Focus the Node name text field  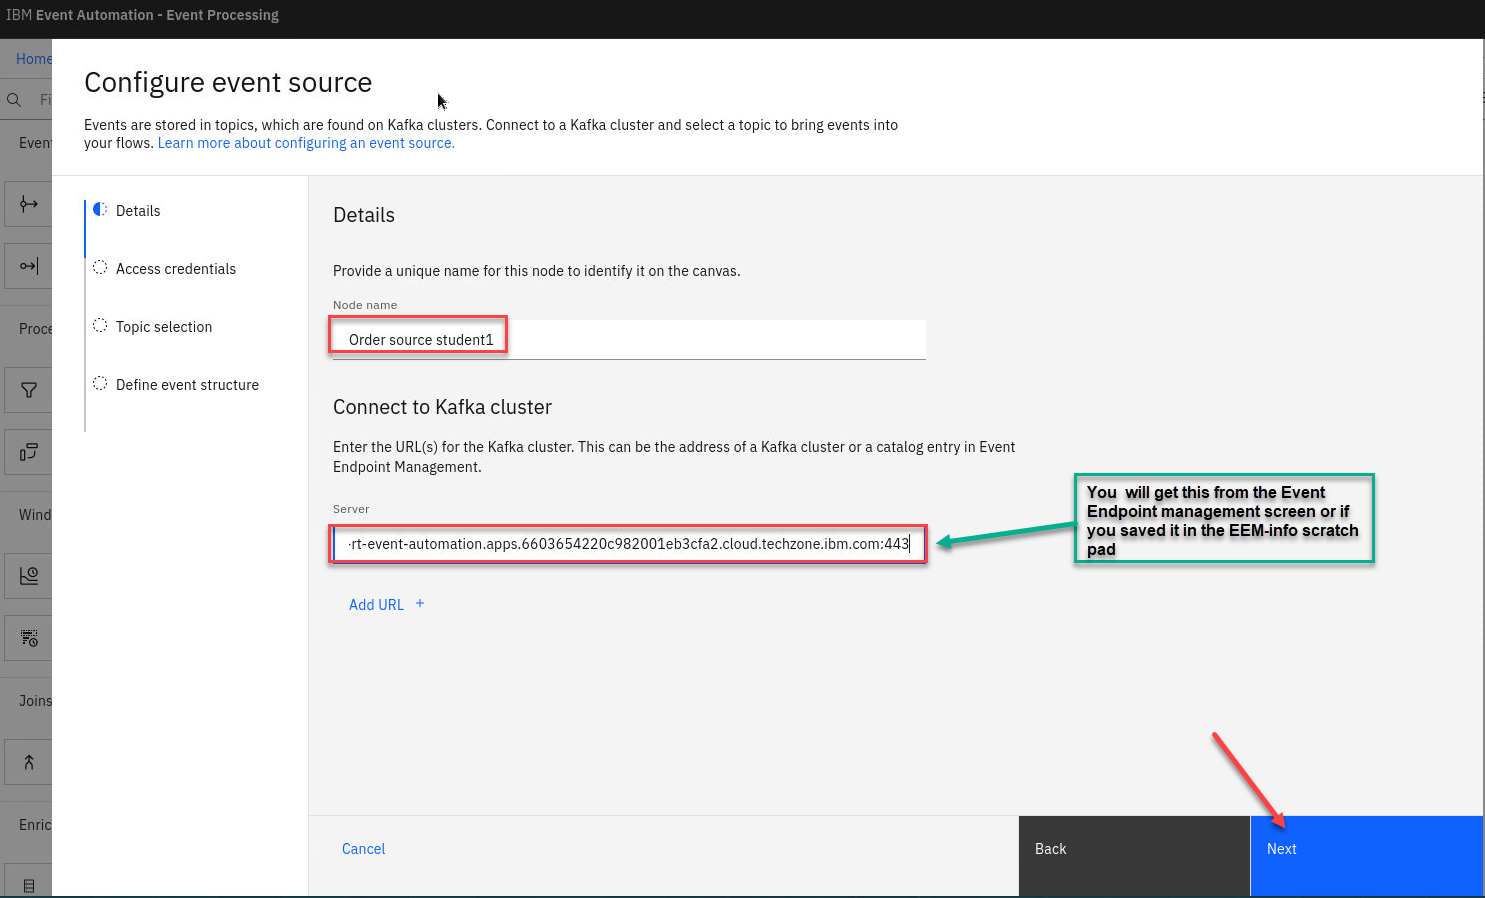(628, 340)
